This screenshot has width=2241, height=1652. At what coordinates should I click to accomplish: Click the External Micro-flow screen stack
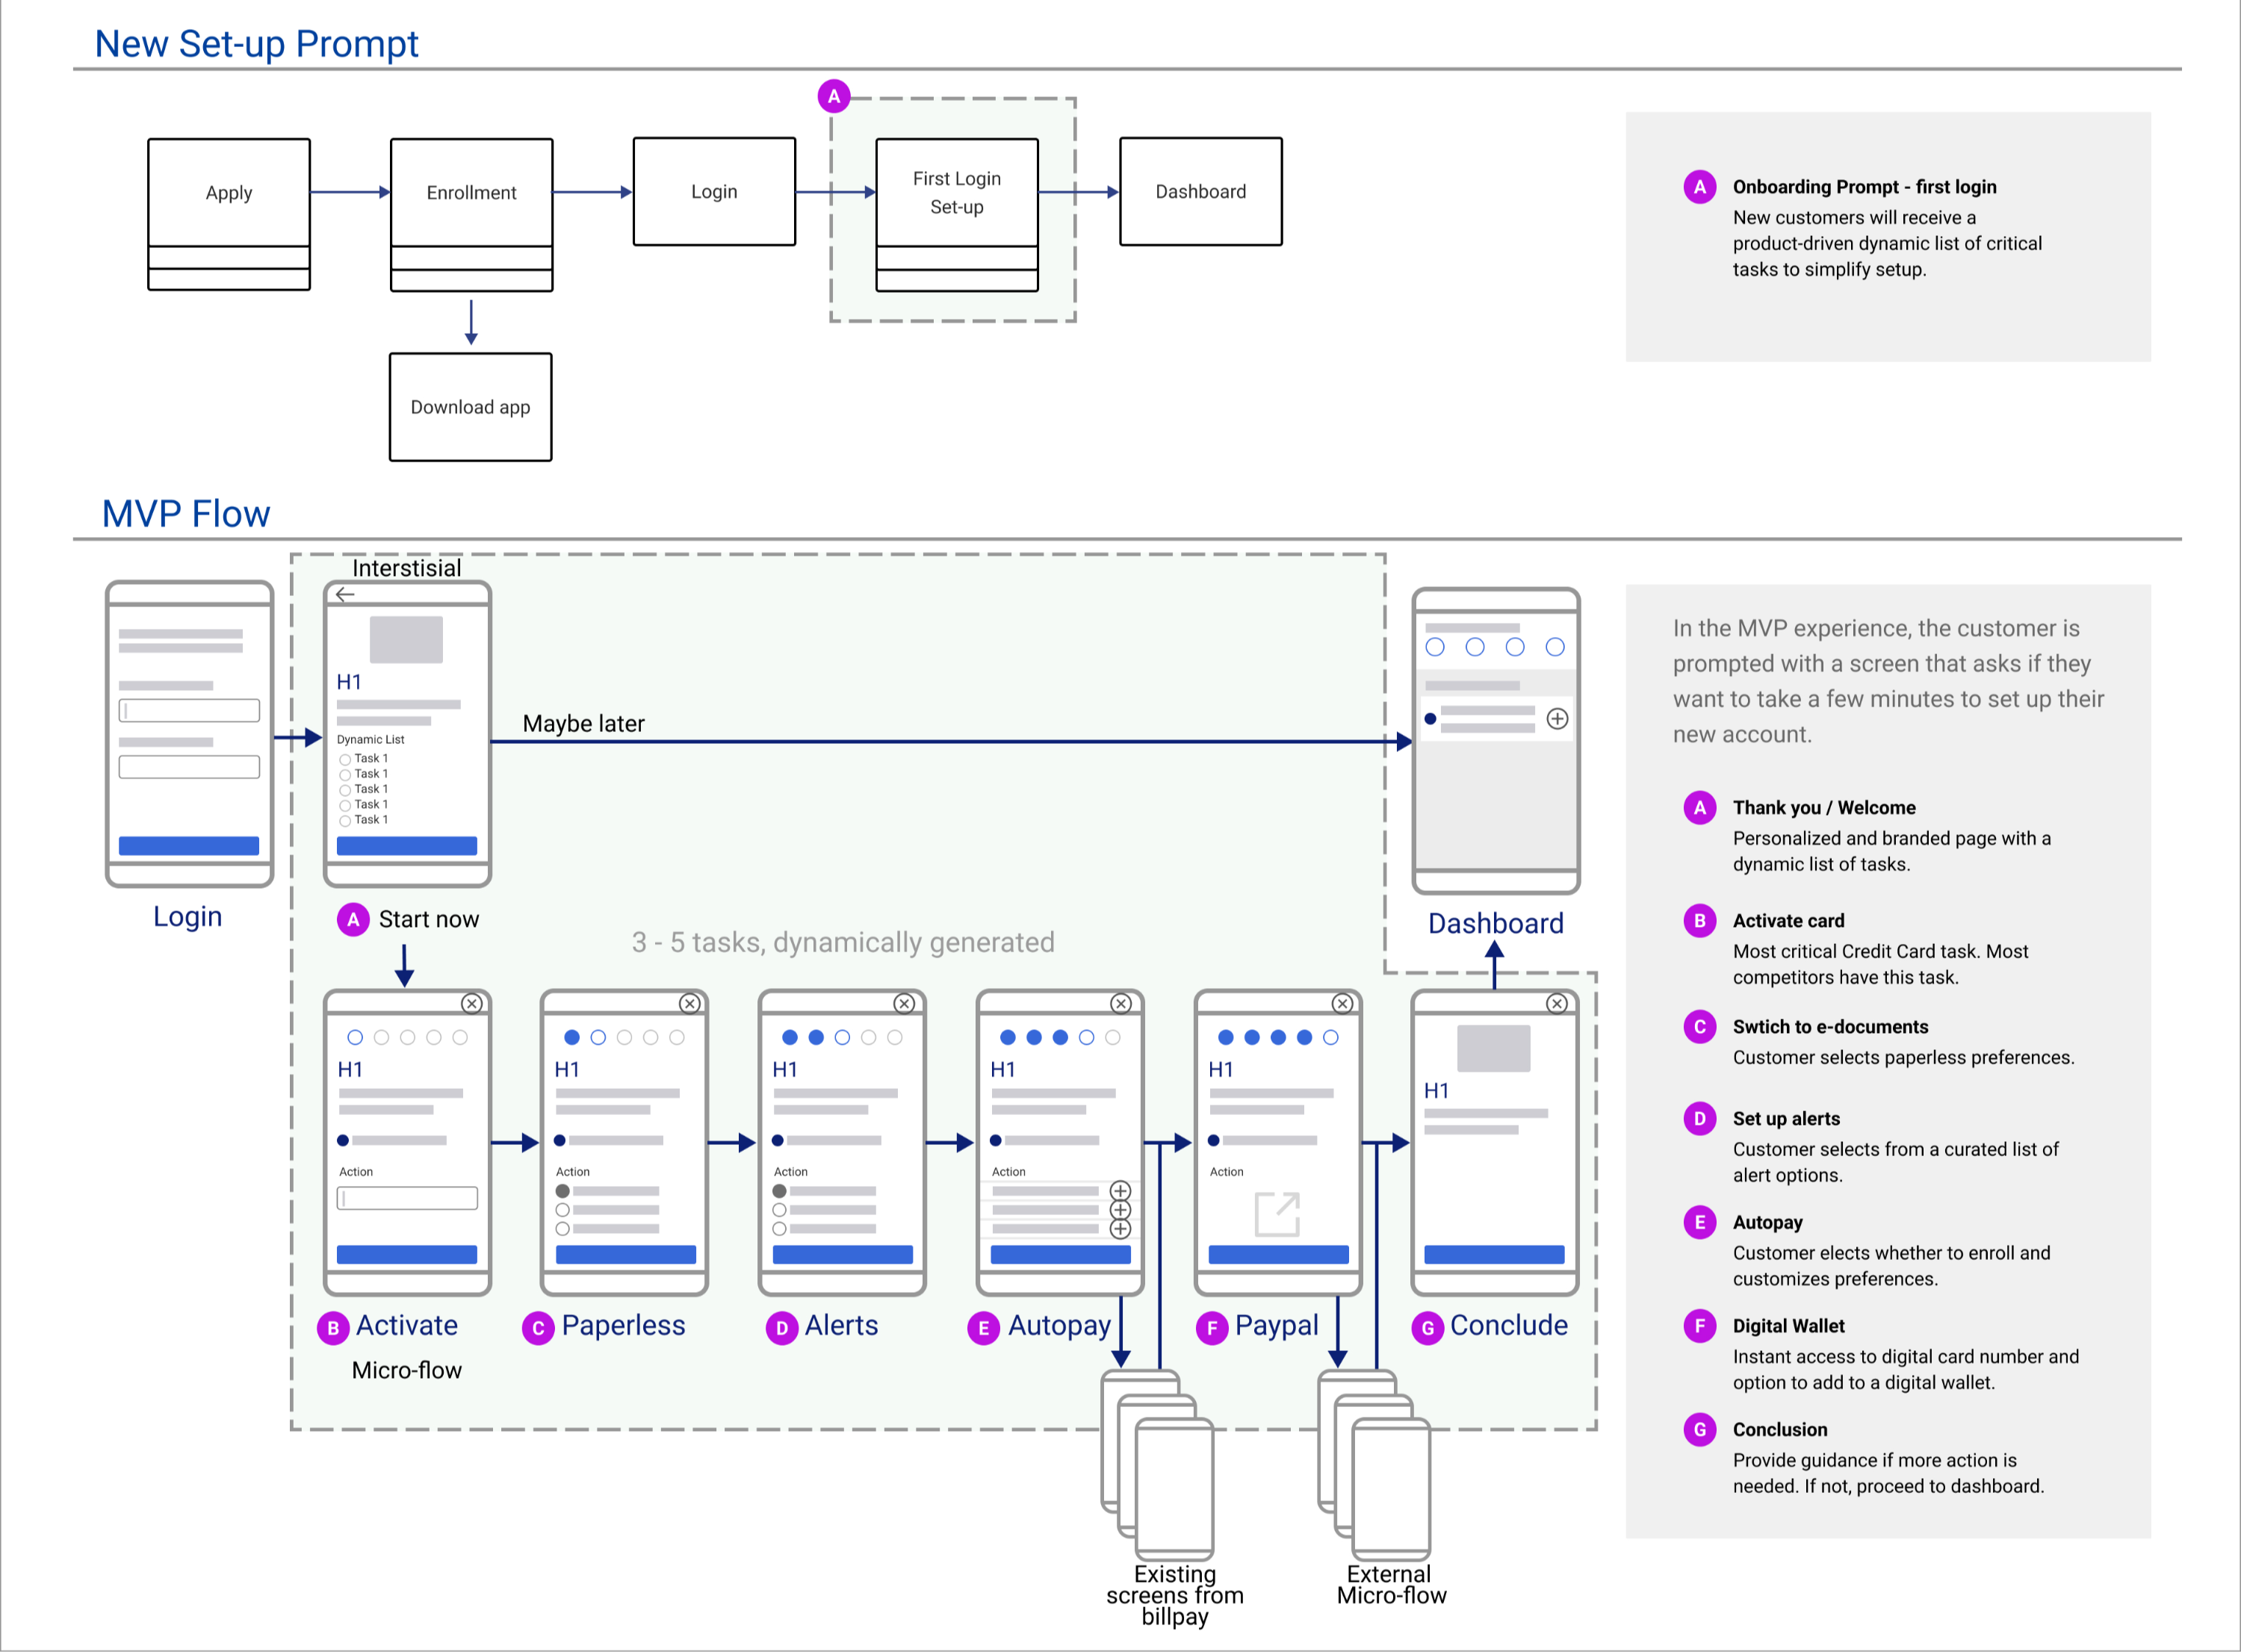coord(1375,1465)
